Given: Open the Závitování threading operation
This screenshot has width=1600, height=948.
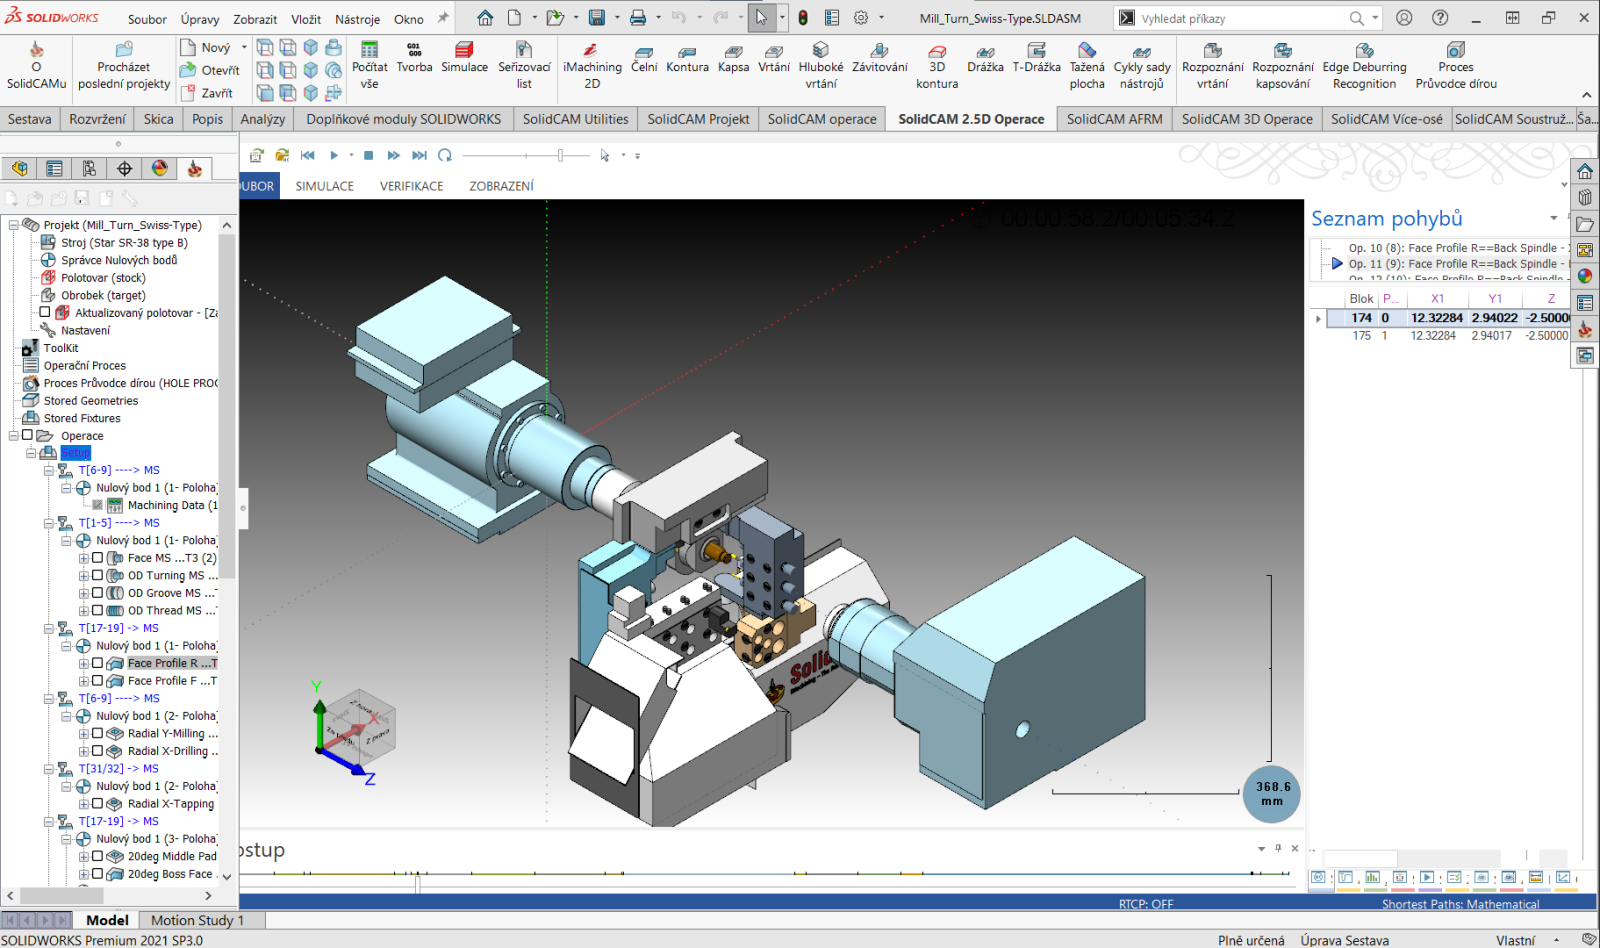Looking at the screenshot, I should pyautogui.click(x=880, y=58).
